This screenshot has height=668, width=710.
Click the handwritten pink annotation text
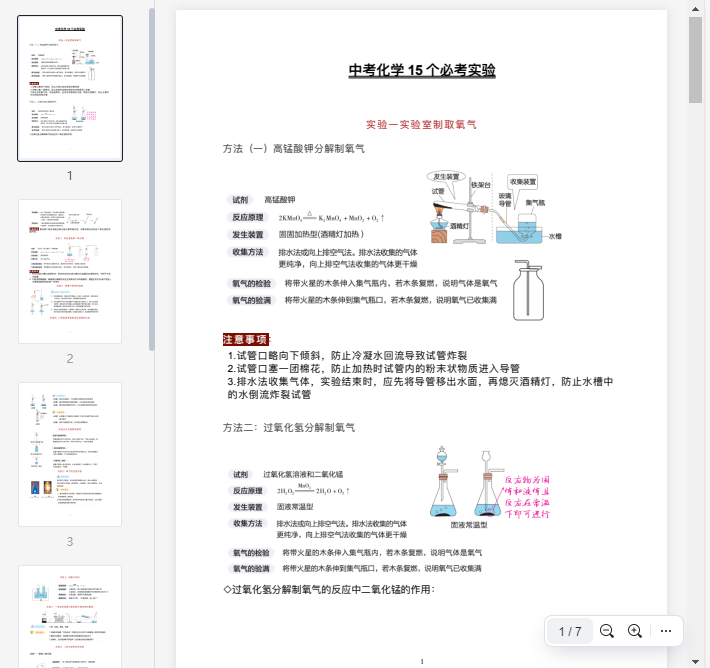(527, 497)
